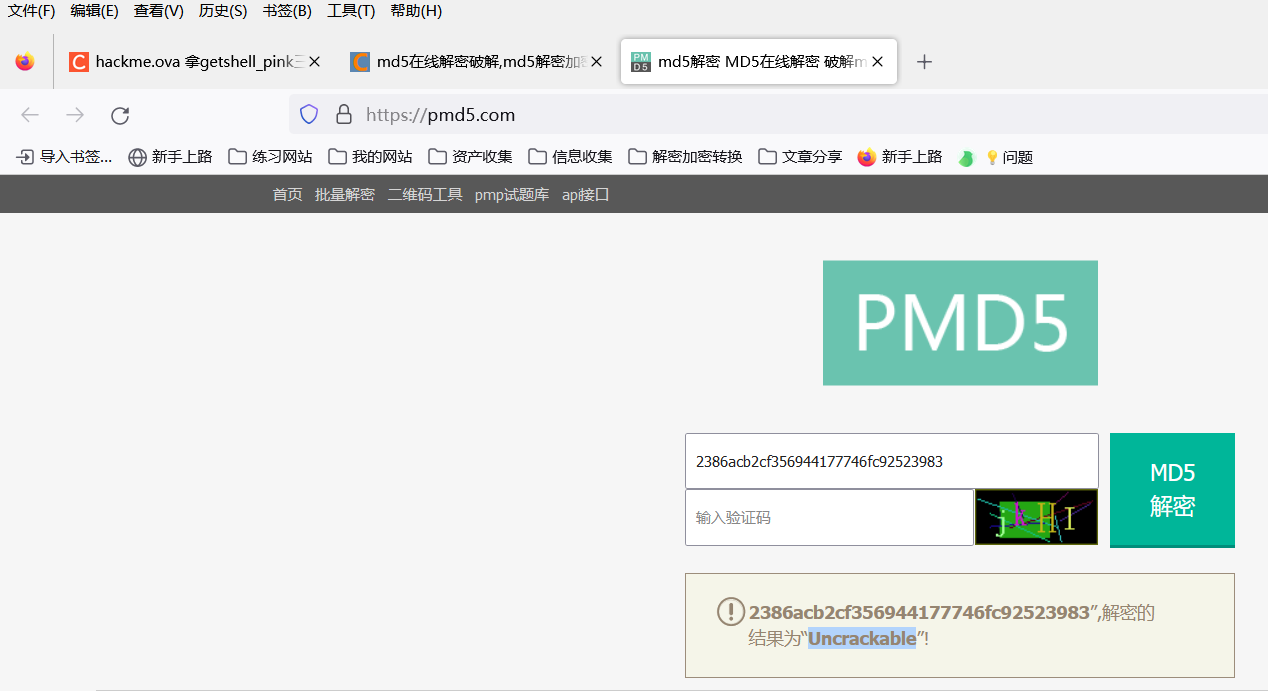
Task: Click the padlock security icon in address bar
Action: (344, 114)
